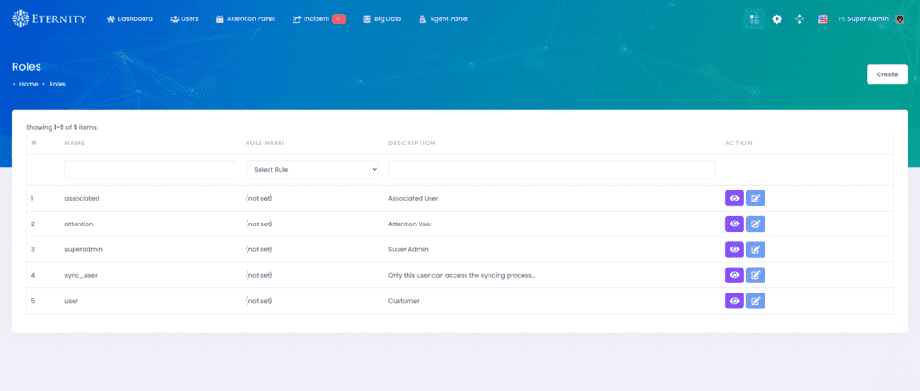920x391 pixels.
Task: Click the 'Customer' description cell
Action: click(x=404, y=301)
